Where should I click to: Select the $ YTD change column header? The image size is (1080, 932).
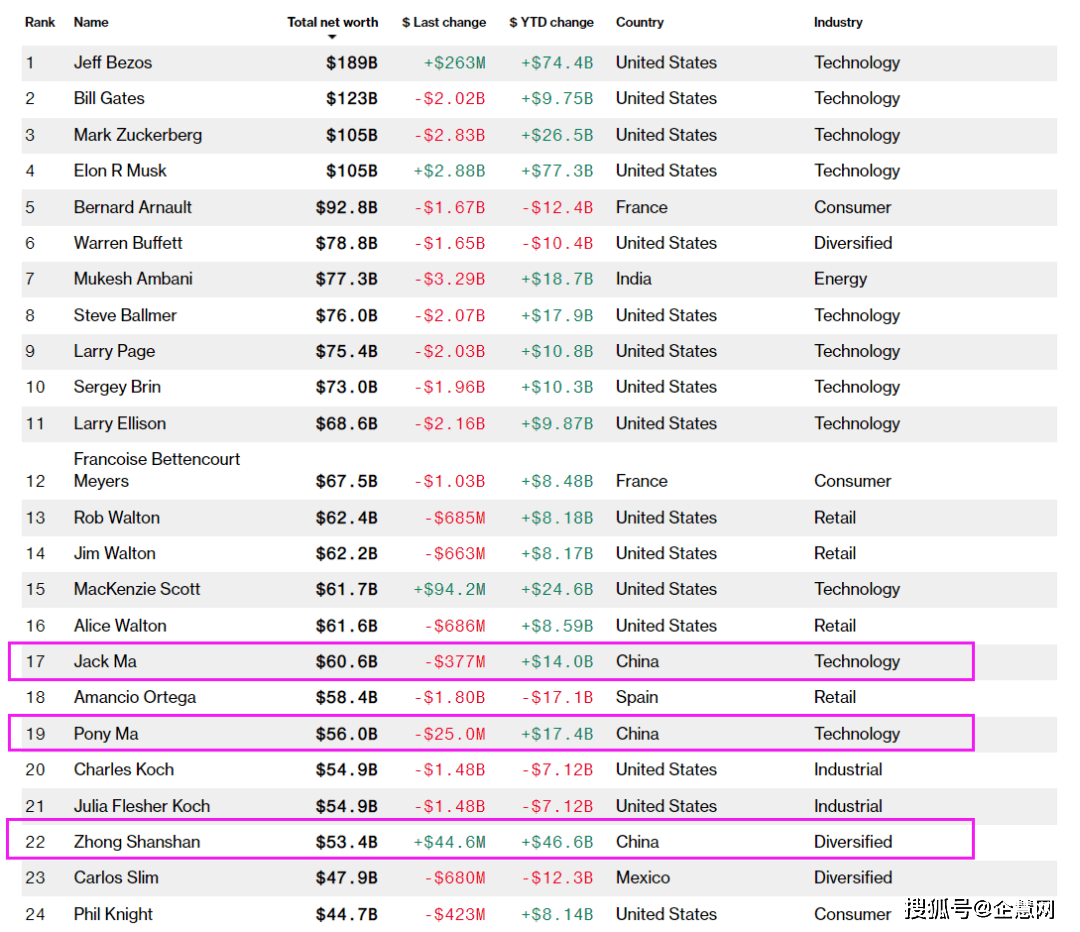(x=551, y=22)
